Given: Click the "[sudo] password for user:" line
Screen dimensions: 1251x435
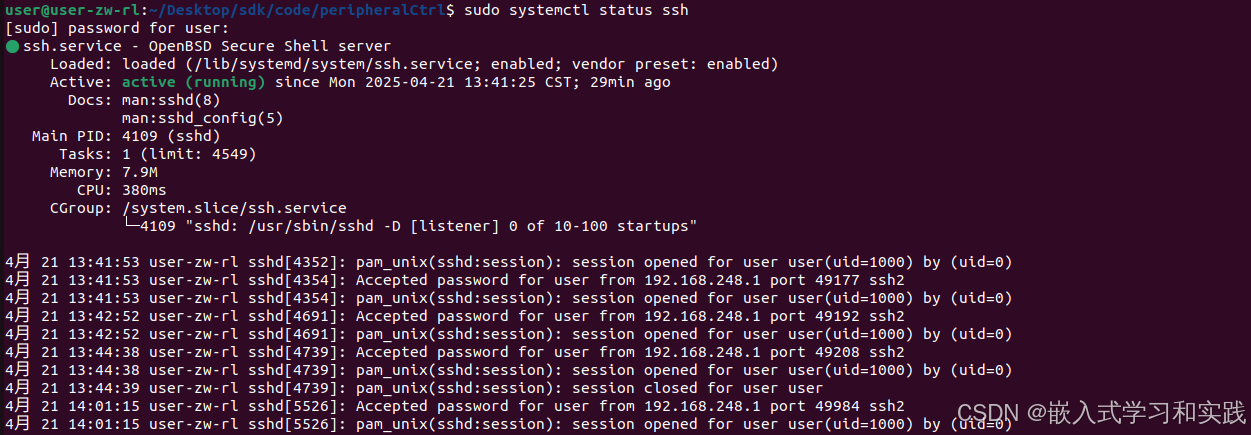Looking at the screenshot, I should pyautogui.click(x=117, y=28).
